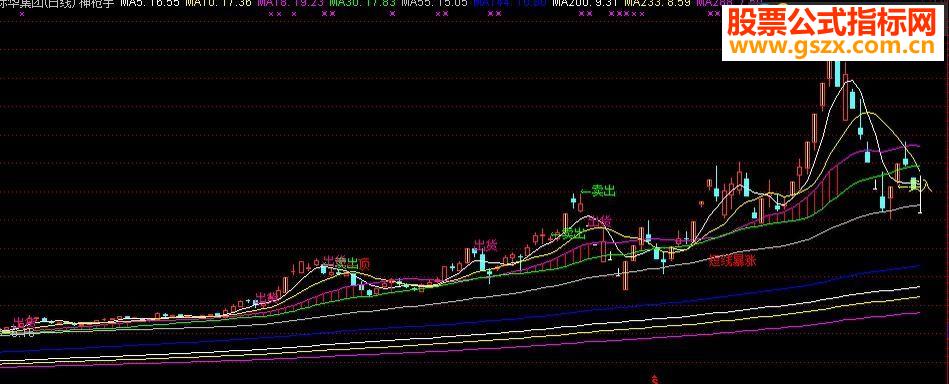The height and width of the screenshot is (384, 949).
Task: Click the MA10 17.36 readout
Action: 218,4
